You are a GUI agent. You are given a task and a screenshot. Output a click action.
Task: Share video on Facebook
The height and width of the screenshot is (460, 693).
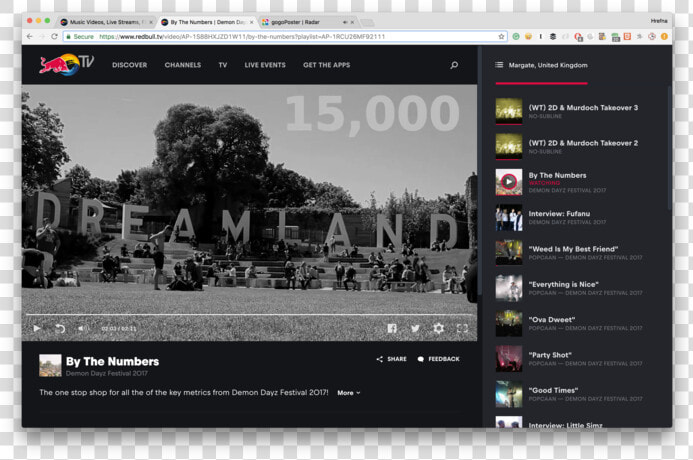click(x=392, y=328)
